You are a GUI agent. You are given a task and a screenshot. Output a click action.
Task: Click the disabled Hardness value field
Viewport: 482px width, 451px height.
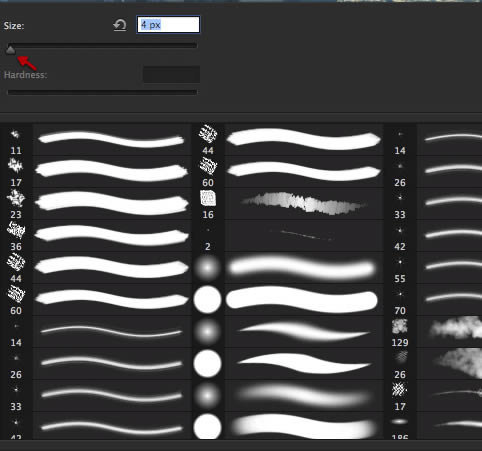(171, 74)
